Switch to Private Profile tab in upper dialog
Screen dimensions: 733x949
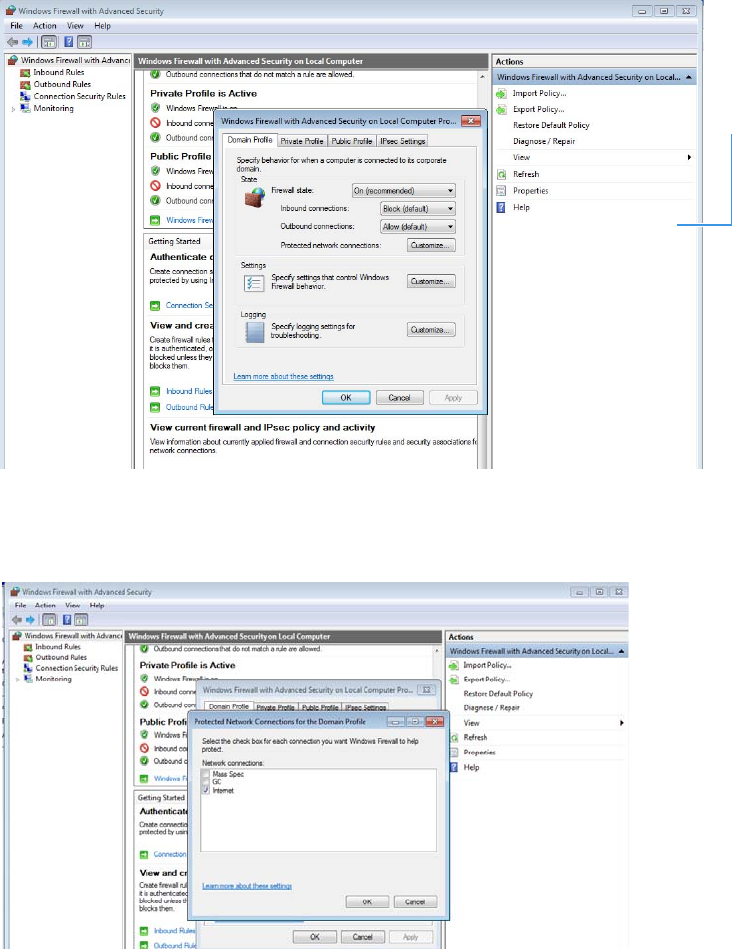click(x=301, y=141)
